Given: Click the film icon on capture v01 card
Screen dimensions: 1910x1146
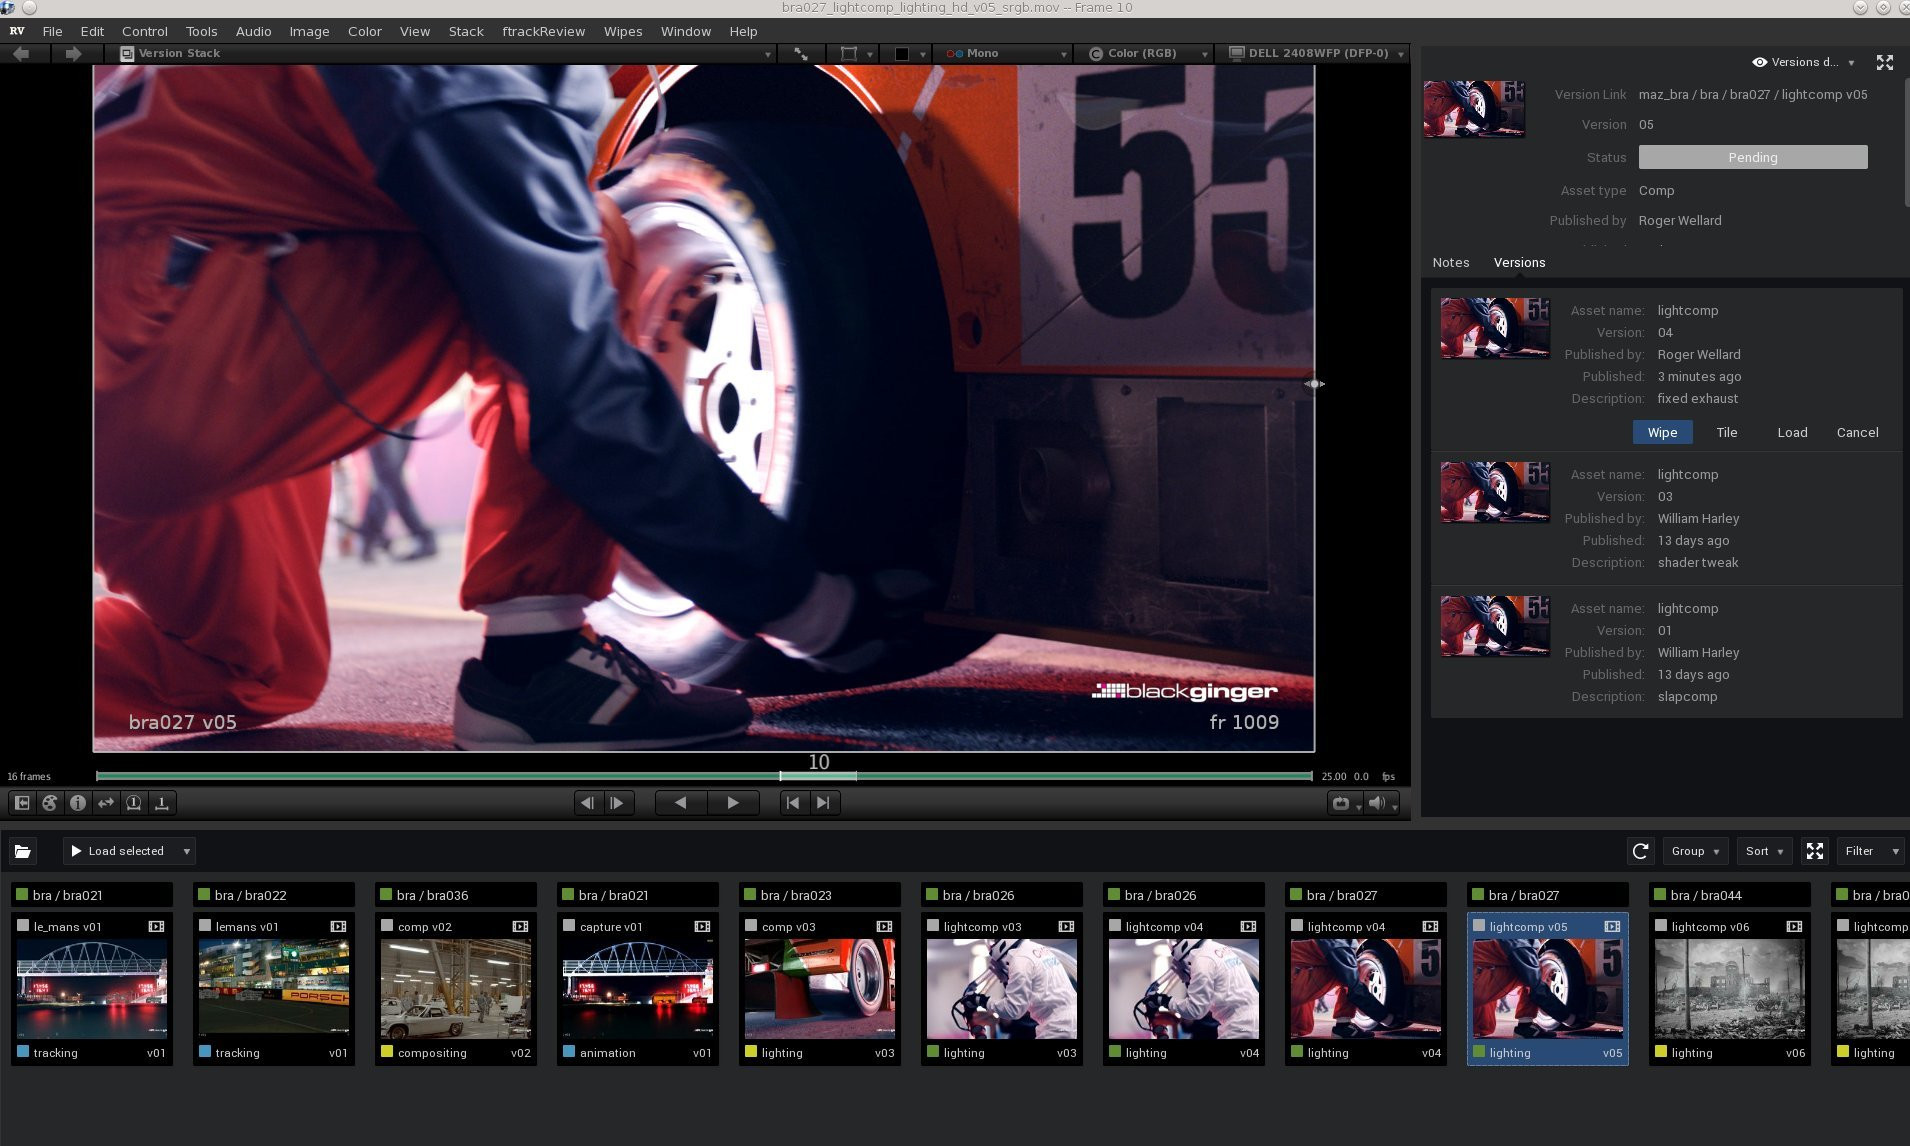Looking at the screenshot, I should pos(702,927).
